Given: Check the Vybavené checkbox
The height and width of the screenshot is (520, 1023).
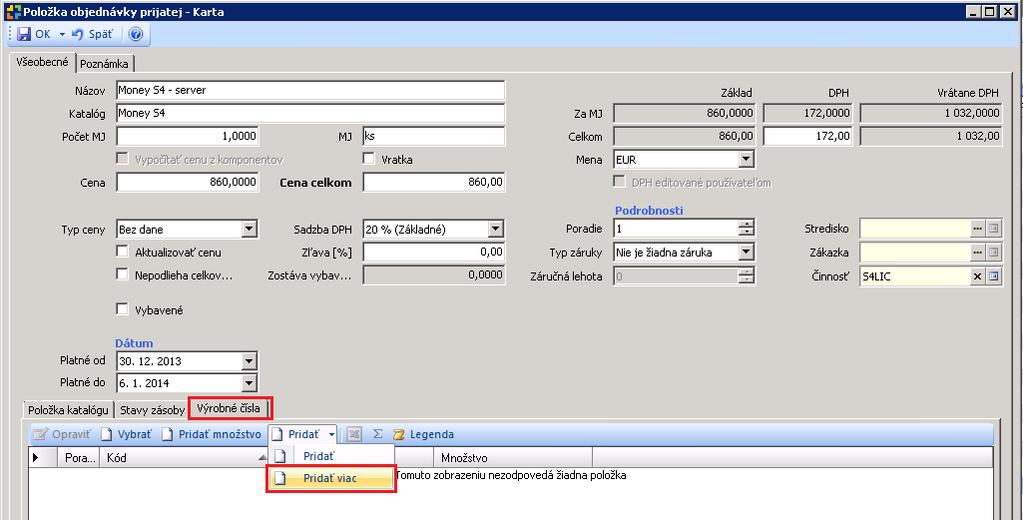Looking at the screenshot, I should (122, 309).
